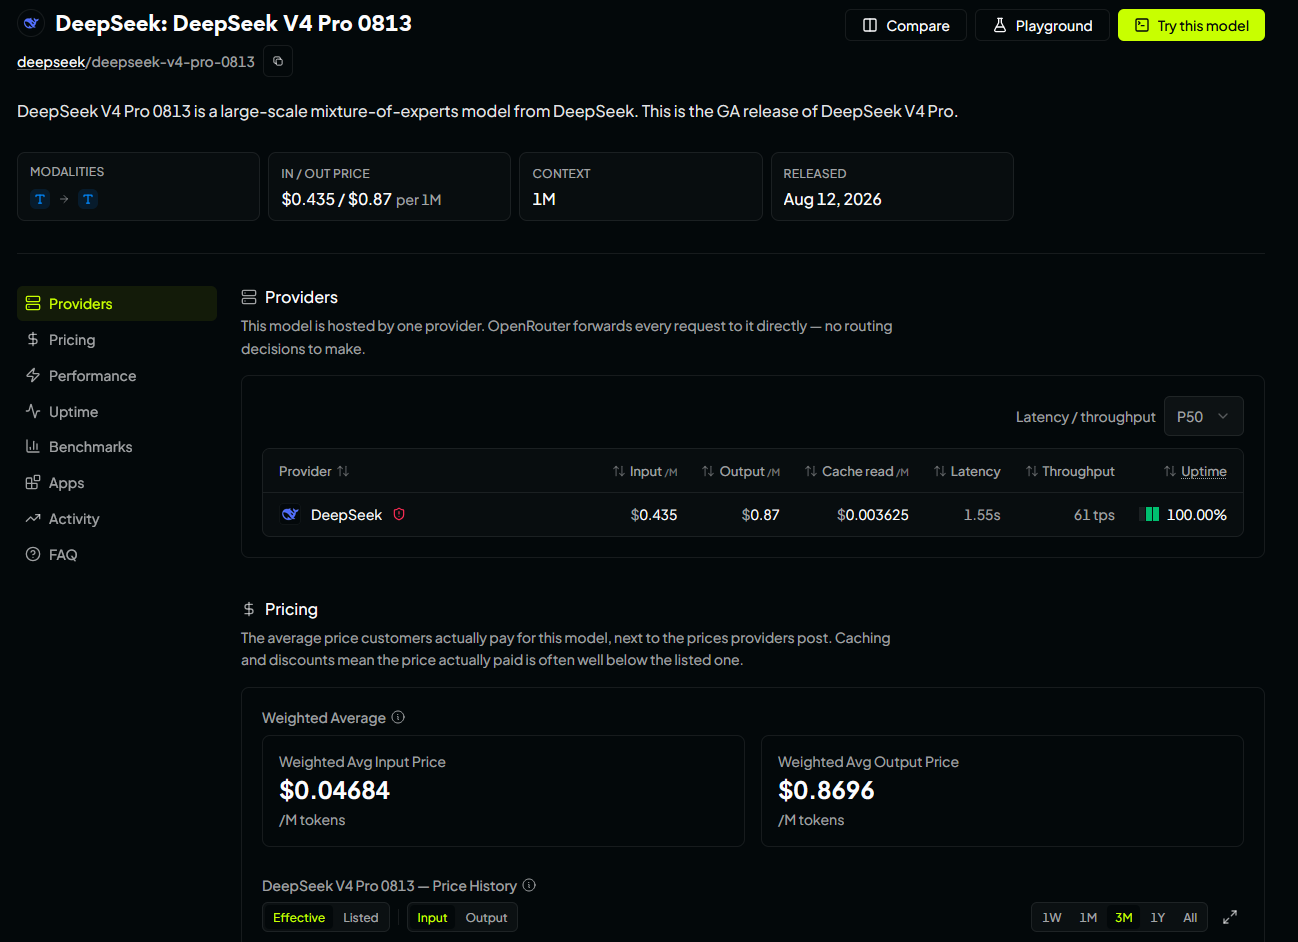The height and width of the screenshot is (942, 1298).
Task: Go to Apps using the sidebar grid icon
Action: (x=33, y=482)
